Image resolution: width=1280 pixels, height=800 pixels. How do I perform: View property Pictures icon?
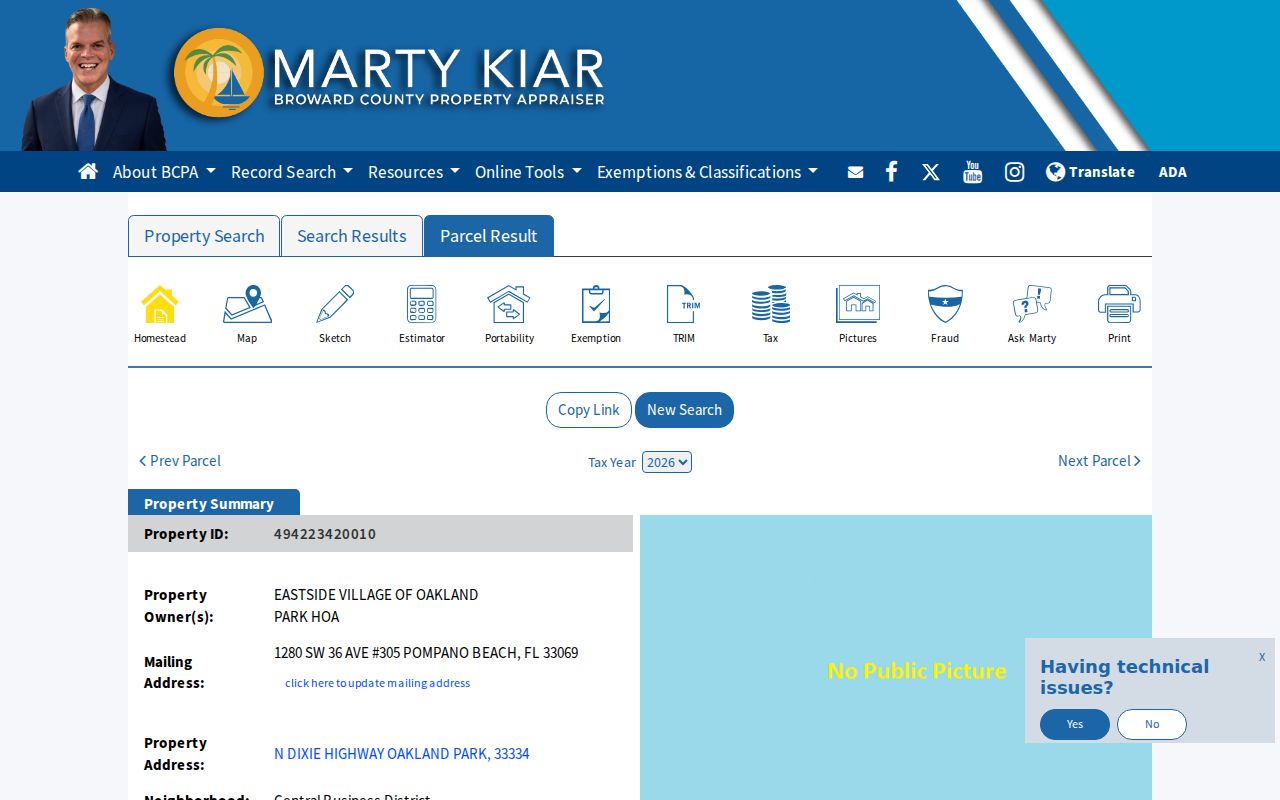(x=858, y=305)
